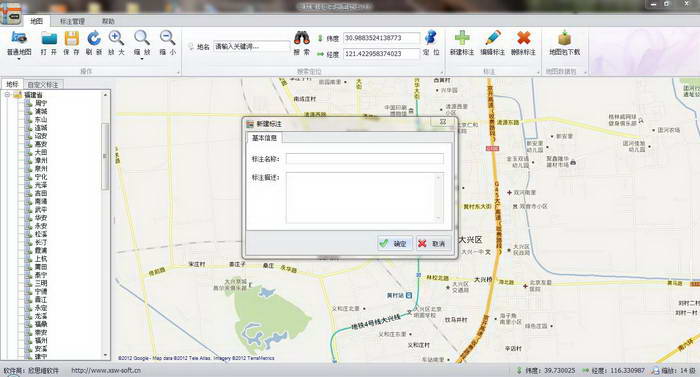Click the 标注名称 input field
This screenshot has width=700, height=377.
pyautogui.click(x=365, y=159)
